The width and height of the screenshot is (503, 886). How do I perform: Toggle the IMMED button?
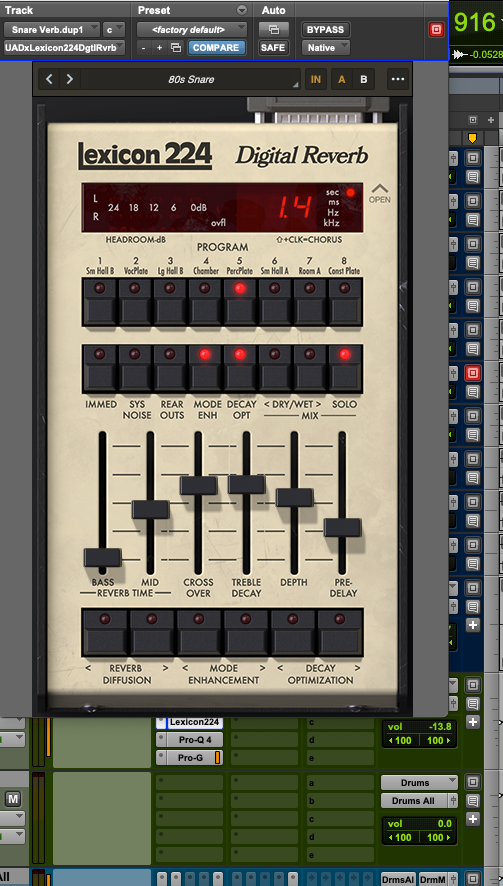pos(100,368)
